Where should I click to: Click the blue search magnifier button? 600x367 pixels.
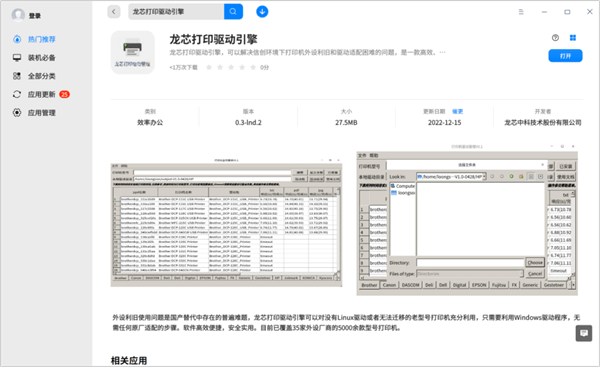pos(233,11)
